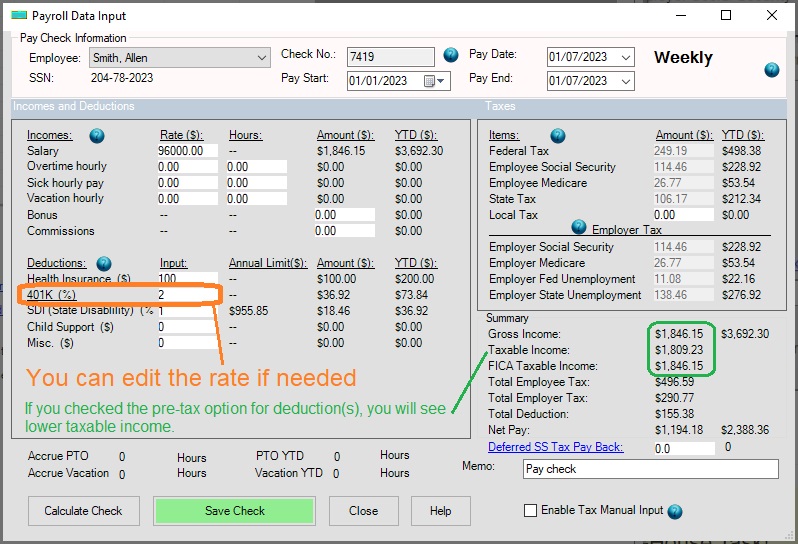This screenshot has height=544, width=798.
Task: Click help icon beside Incomes heading
Action: click(x=97, y=135)
